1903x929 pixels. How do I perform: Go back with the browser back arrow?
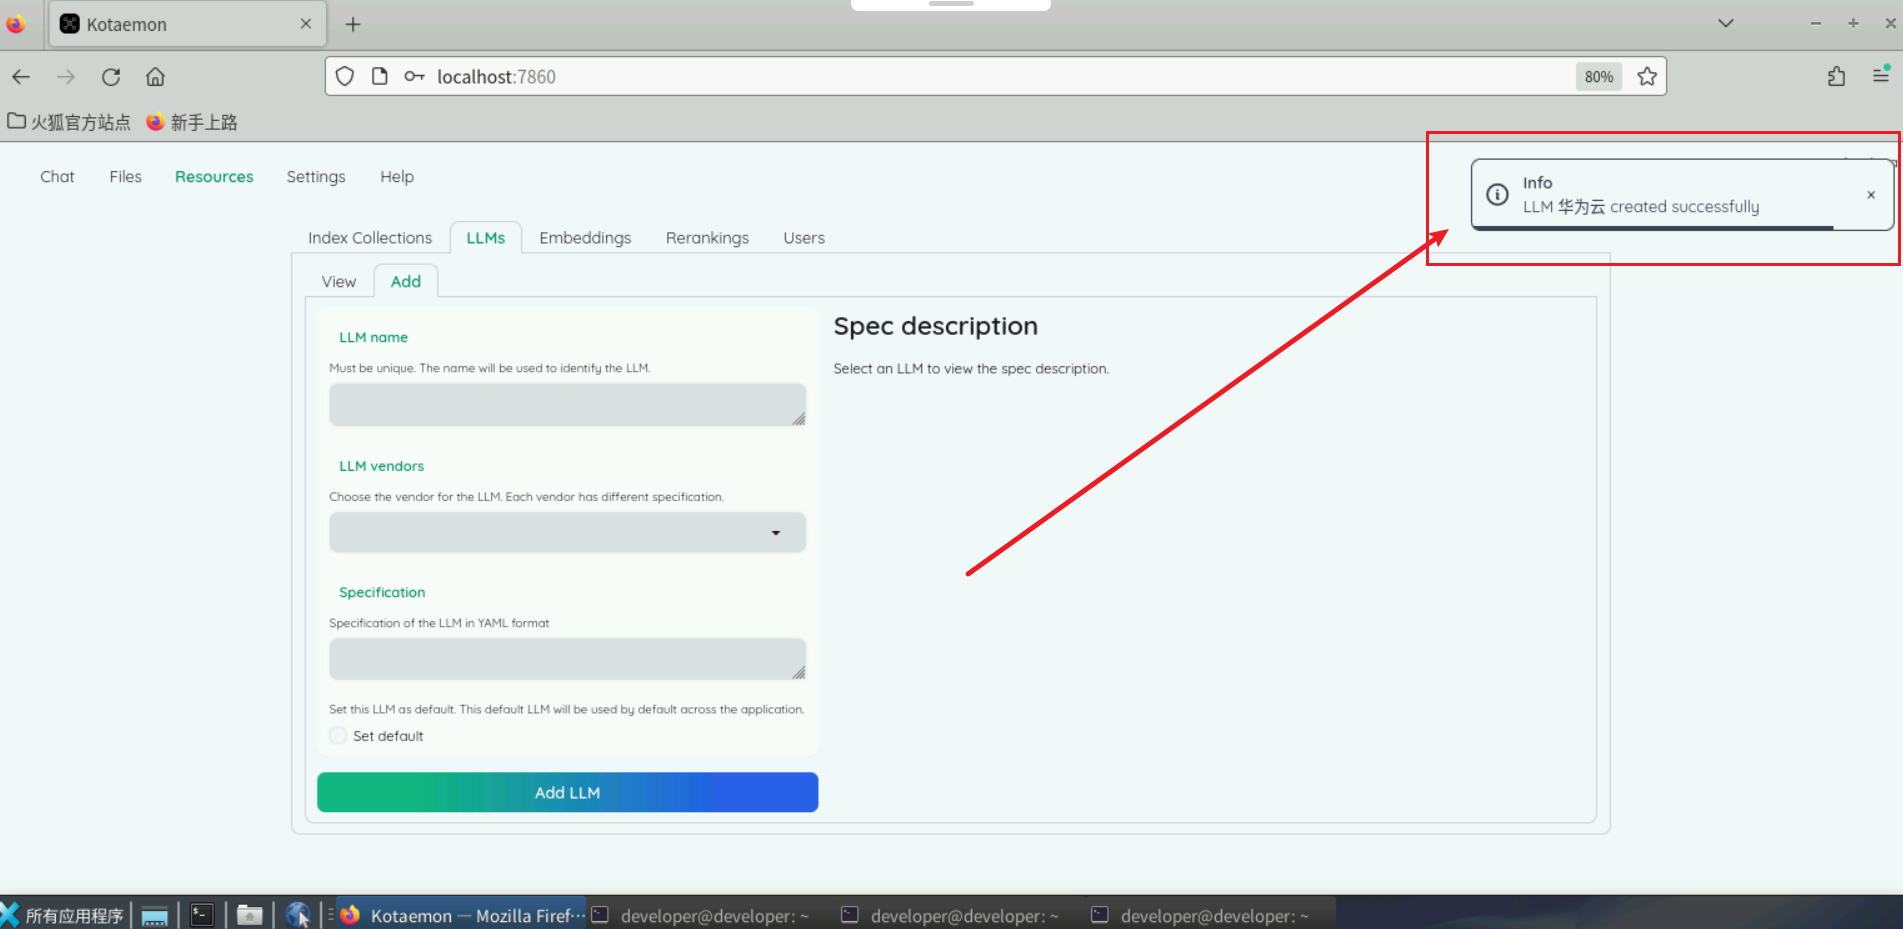tap(21, 77)
